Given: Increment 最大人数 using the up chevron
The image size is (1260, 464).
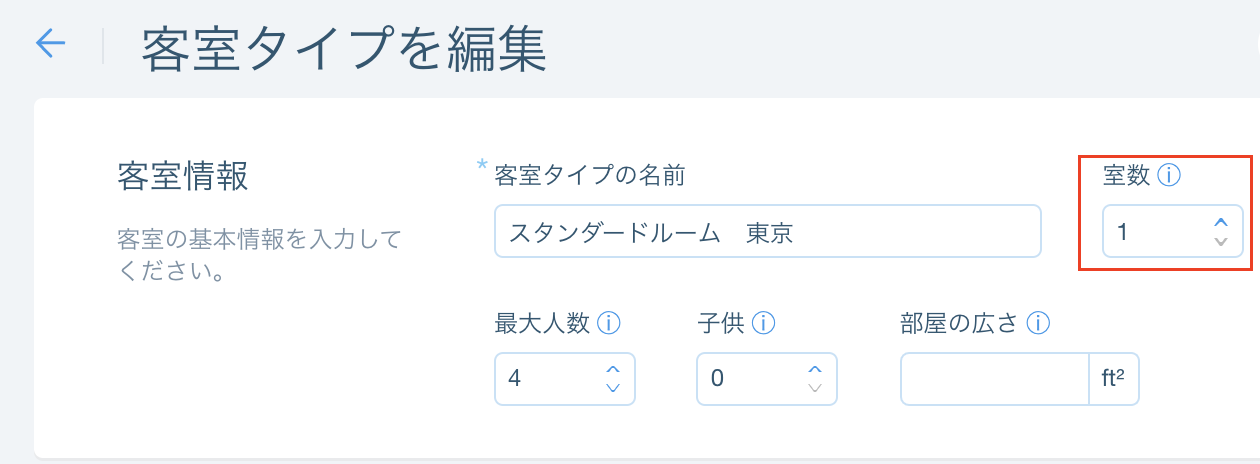Looking at the screenshot, I should pyautogui.click(x=613, y=370).
